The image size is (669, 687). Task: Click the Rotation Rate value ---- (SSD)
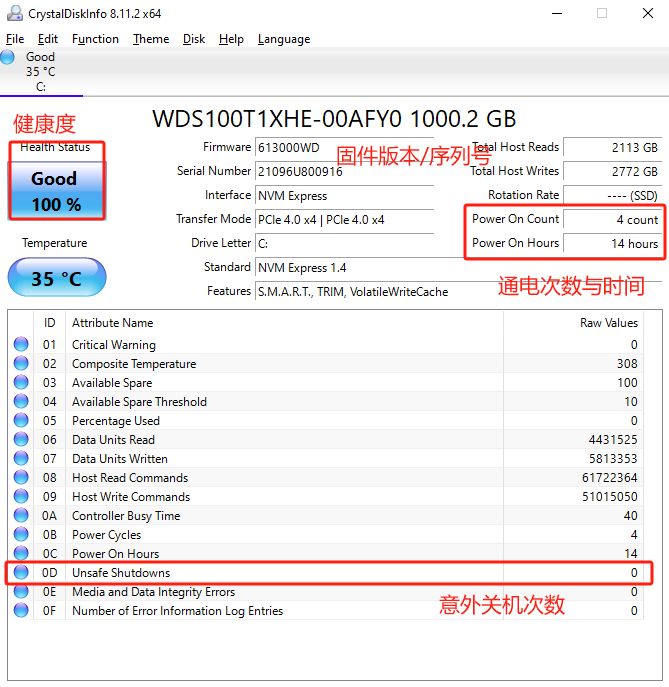[x=612, y=195]
